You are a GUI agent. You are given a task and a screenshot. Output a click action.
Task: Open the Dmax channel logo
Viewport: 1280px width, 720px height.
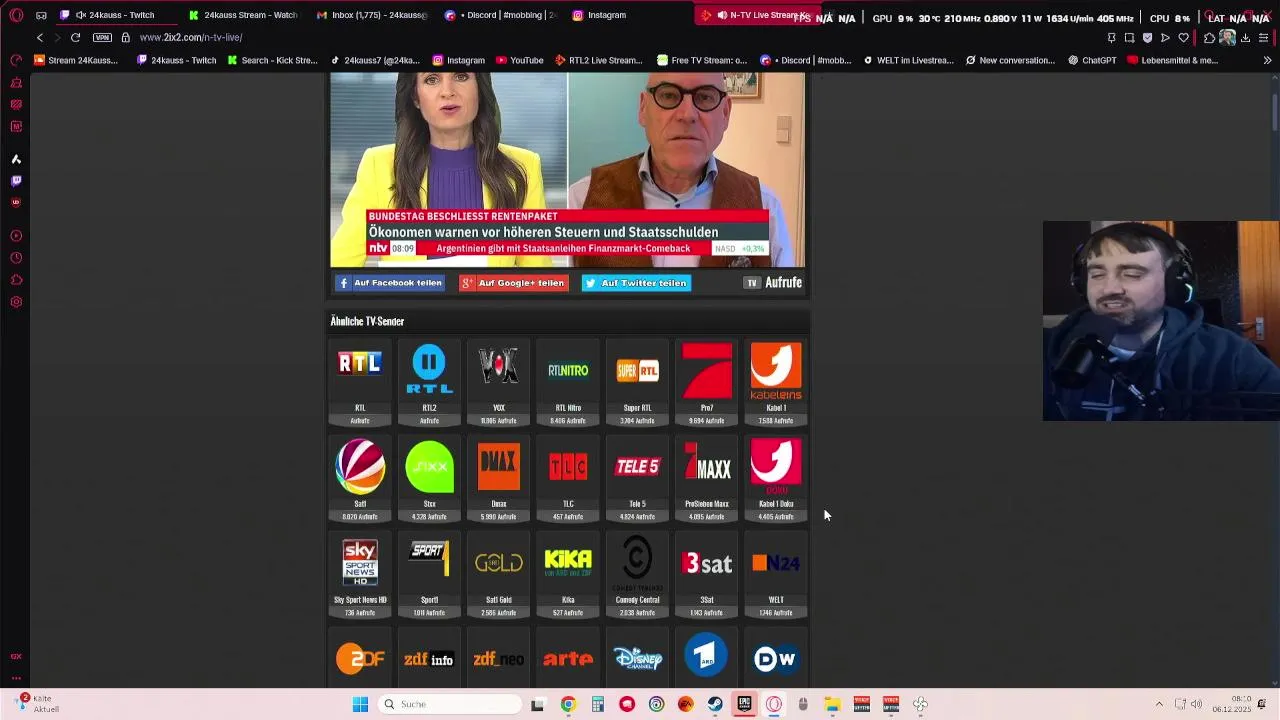pyautogui.click(x=498, y=466)
